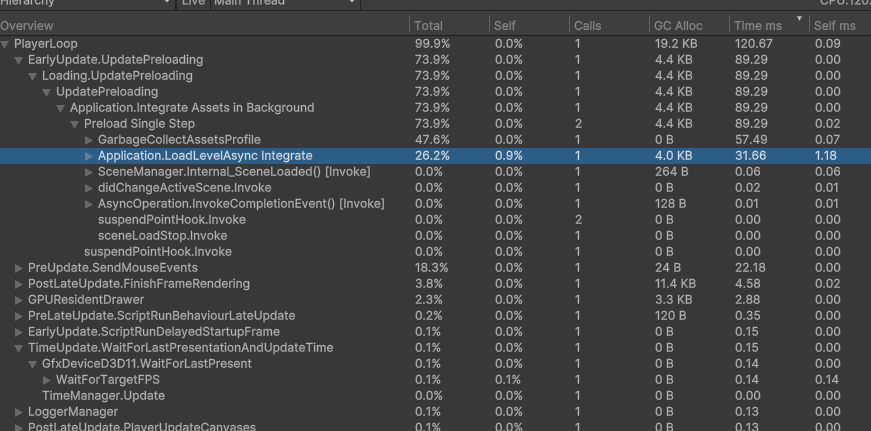Click the Calls column header
The image size is (871, 431).
coord(588,25)
